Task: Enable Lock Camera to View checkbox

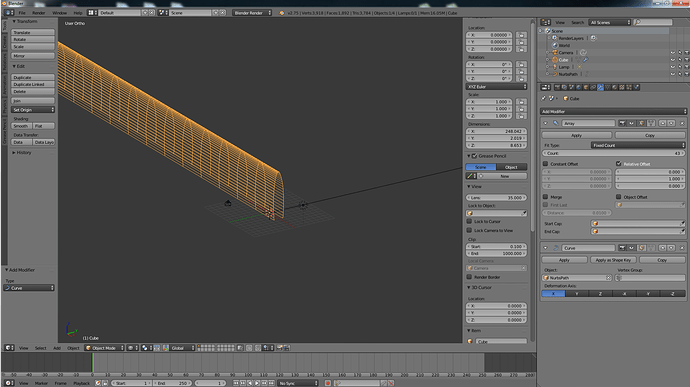Action: [469, 230]
